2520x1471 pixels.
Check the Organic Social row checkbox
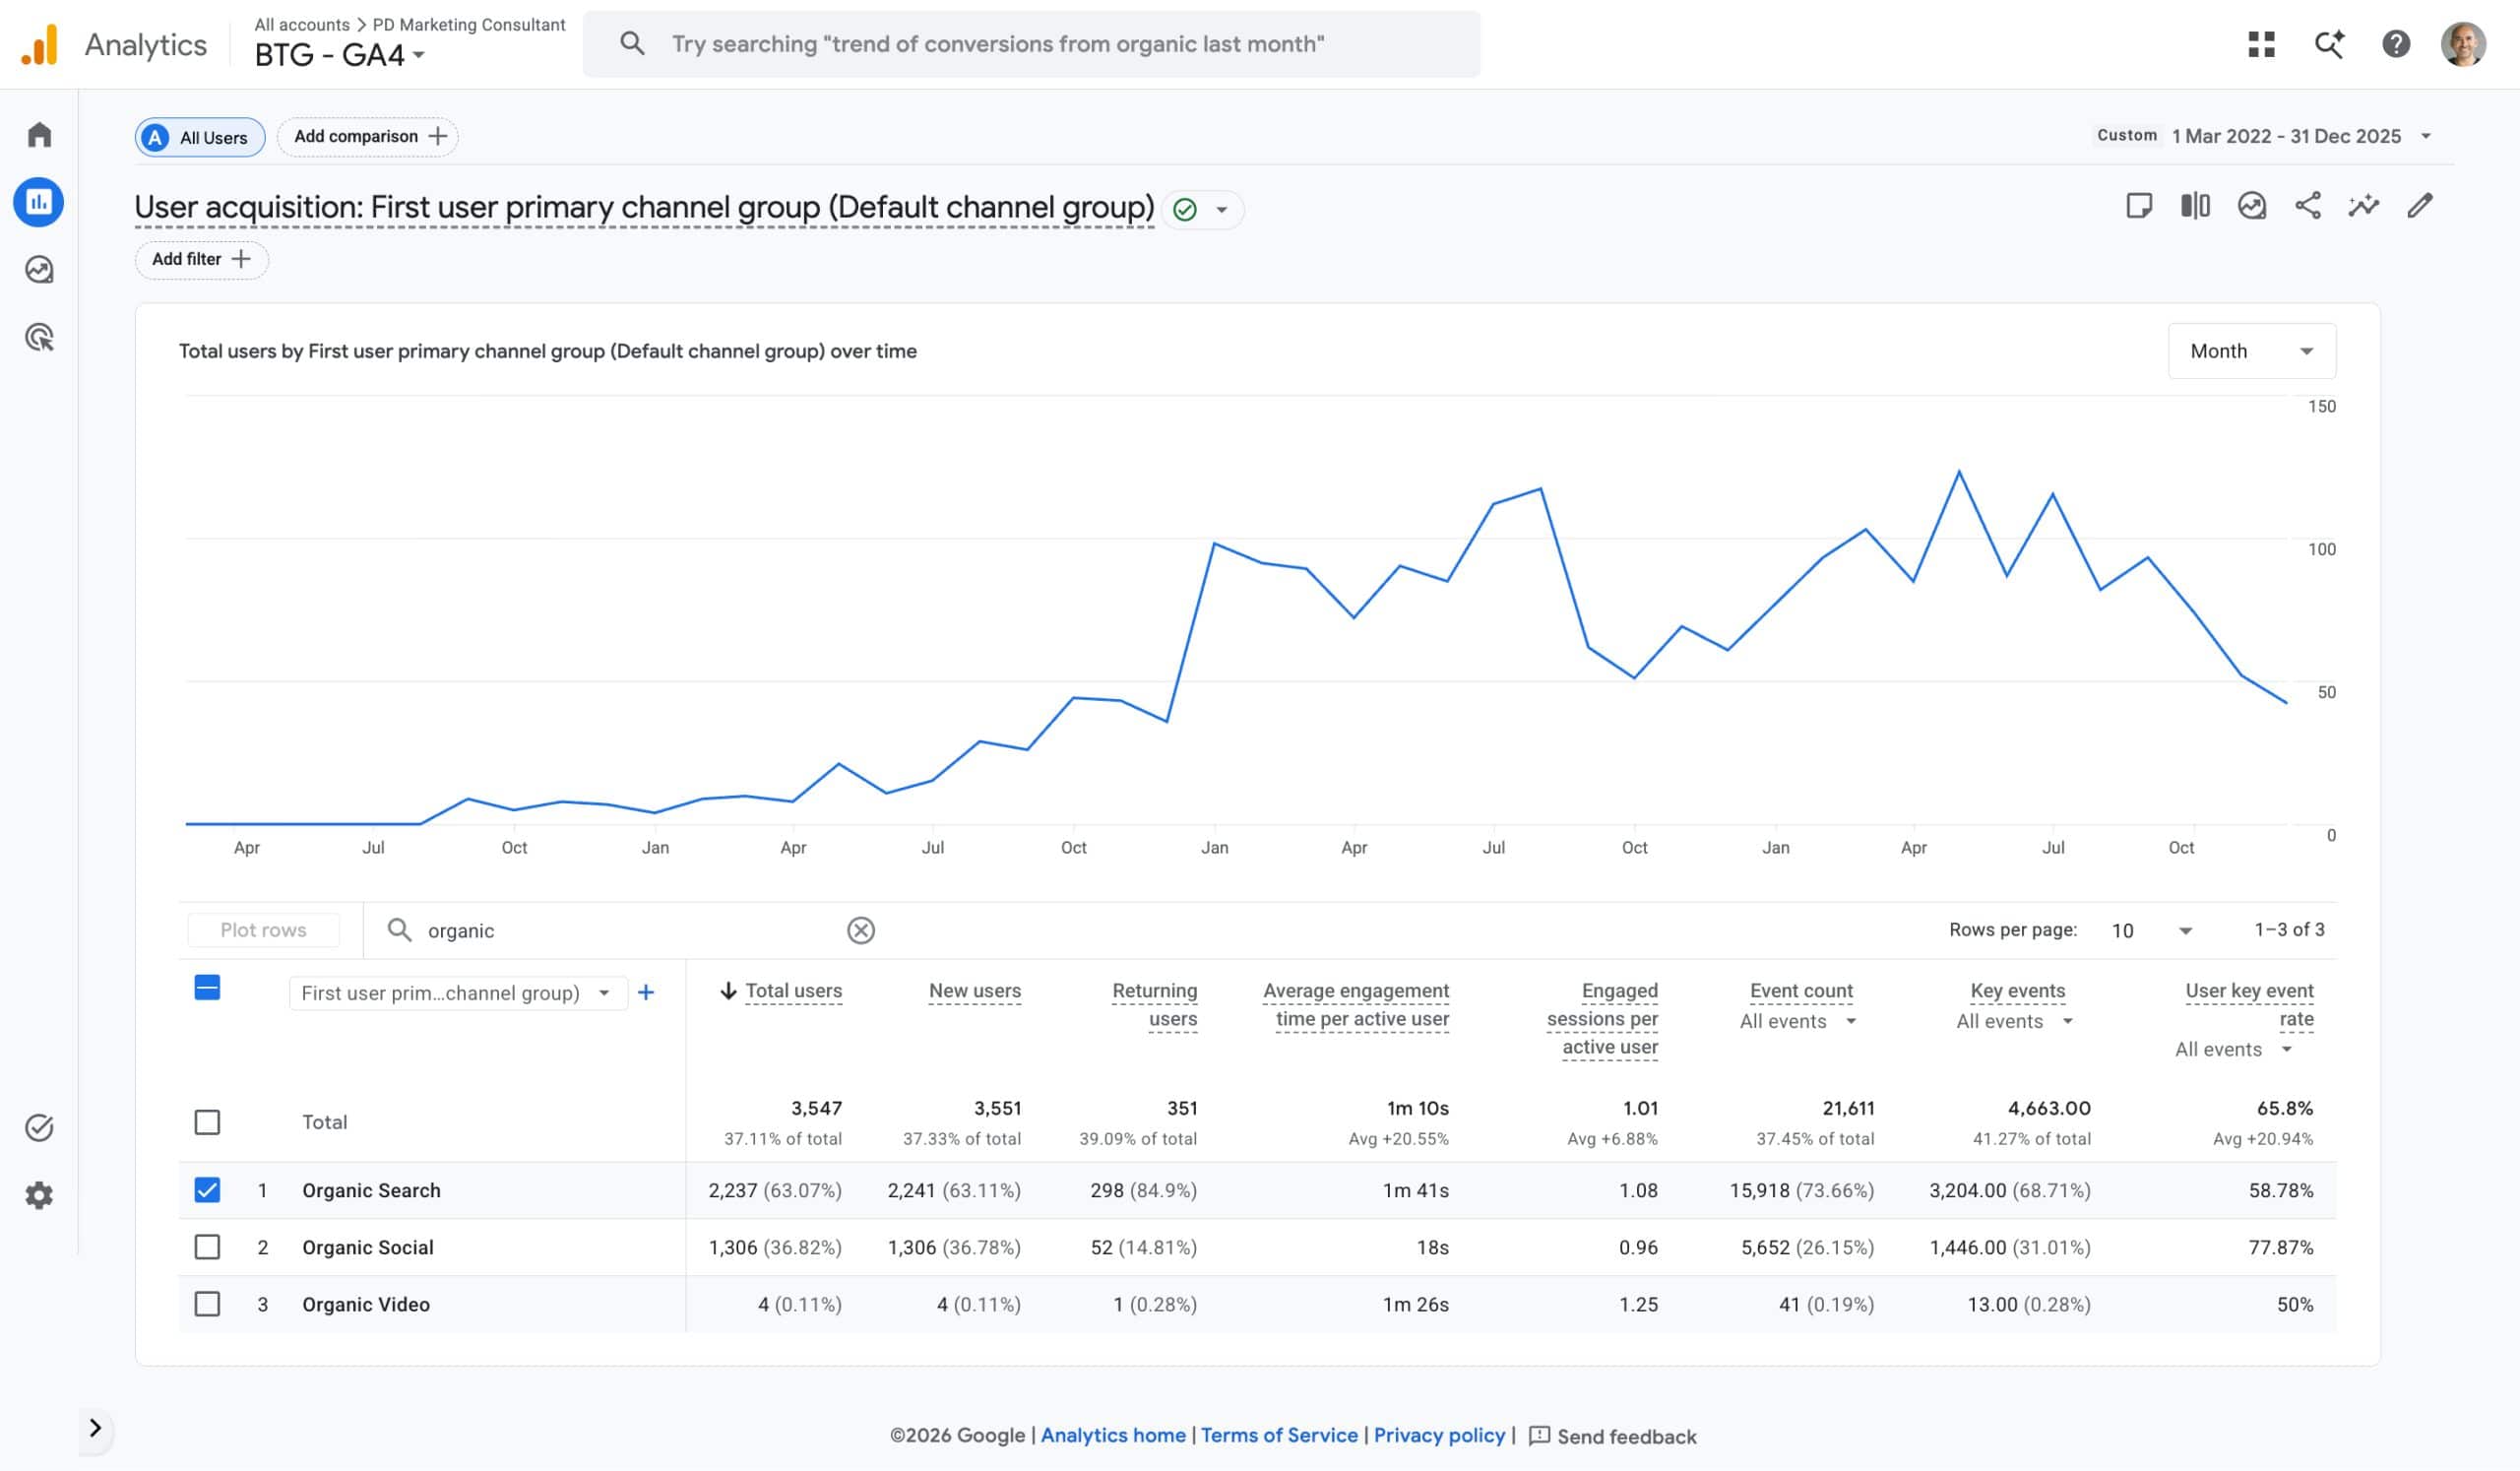207,1248
